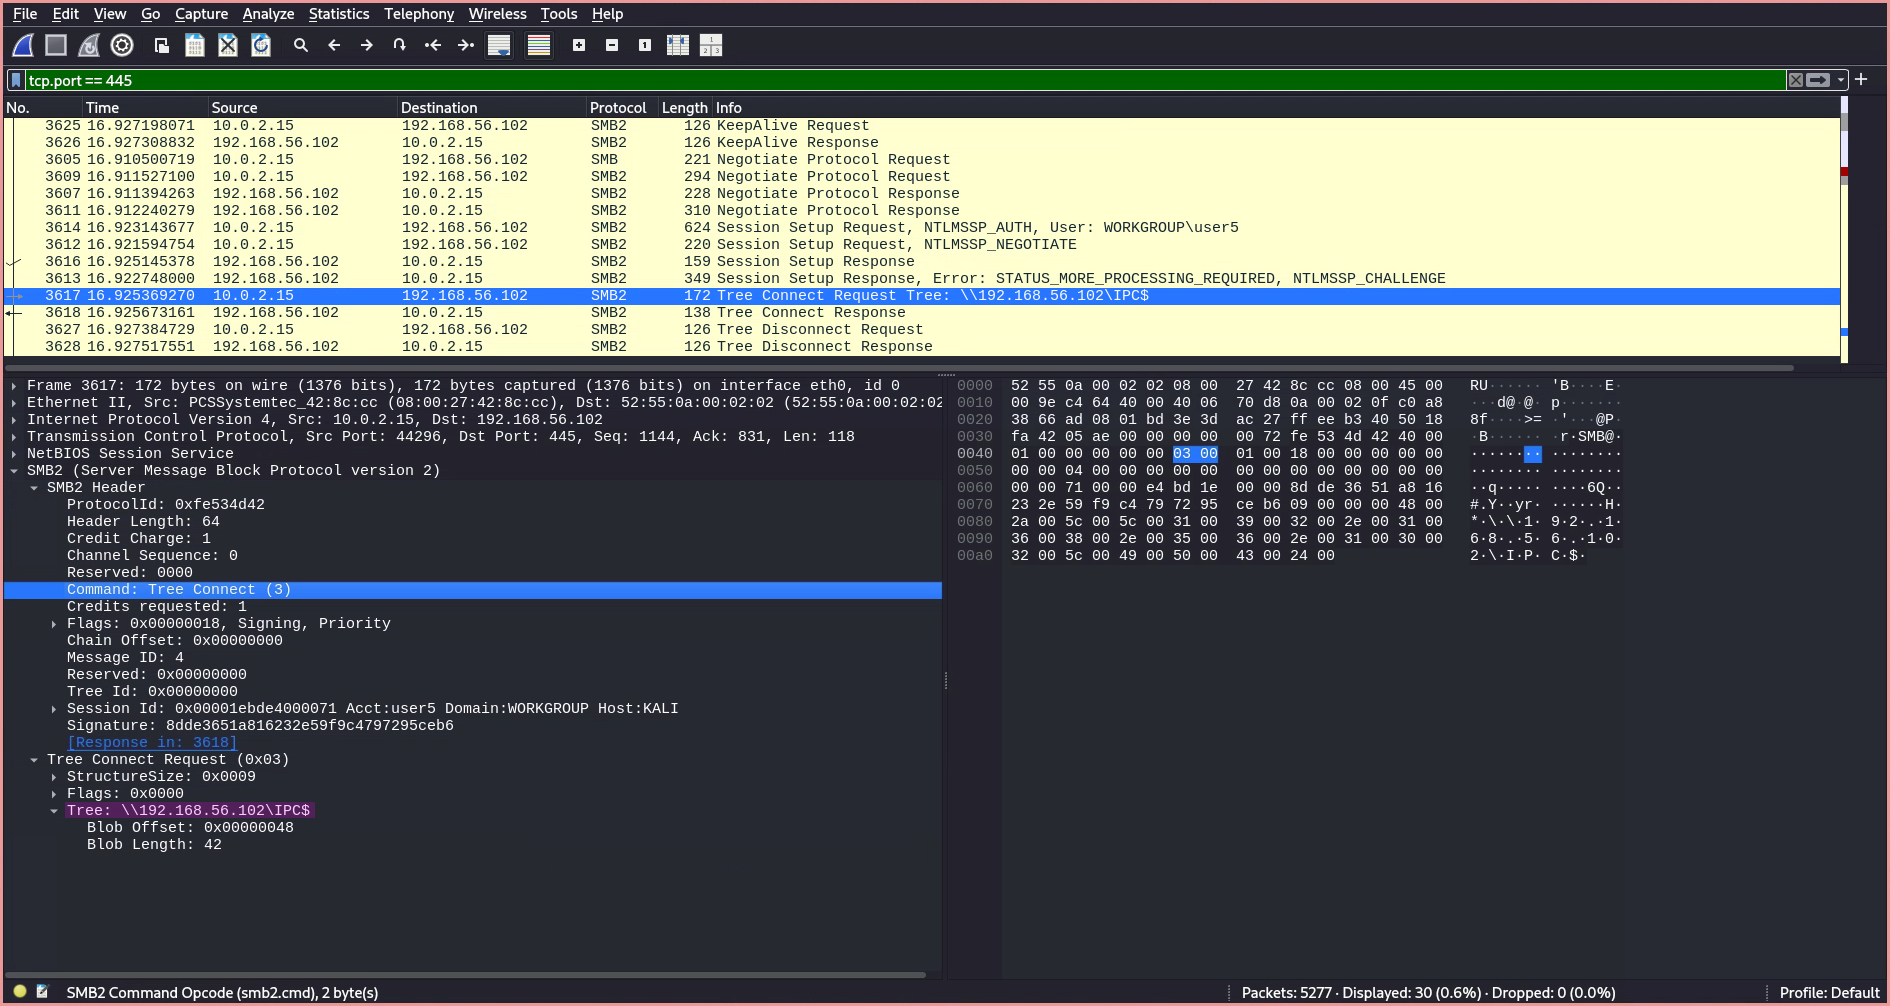This screenshot has height=1006, width=1890.
Task: Stop the running packet capture
Action: [56, 45]
